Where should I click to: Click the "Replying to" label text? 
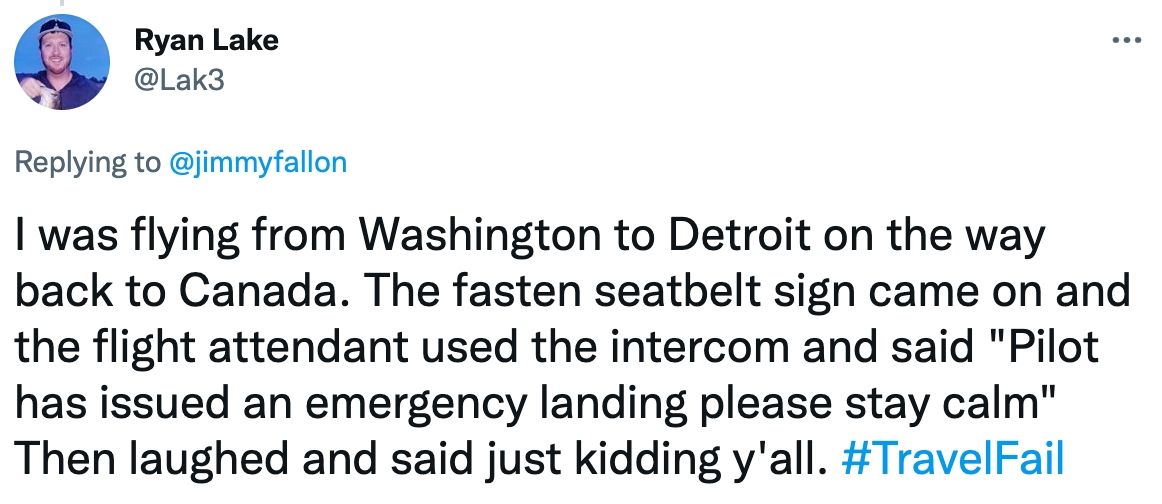(x=89, y=162)
